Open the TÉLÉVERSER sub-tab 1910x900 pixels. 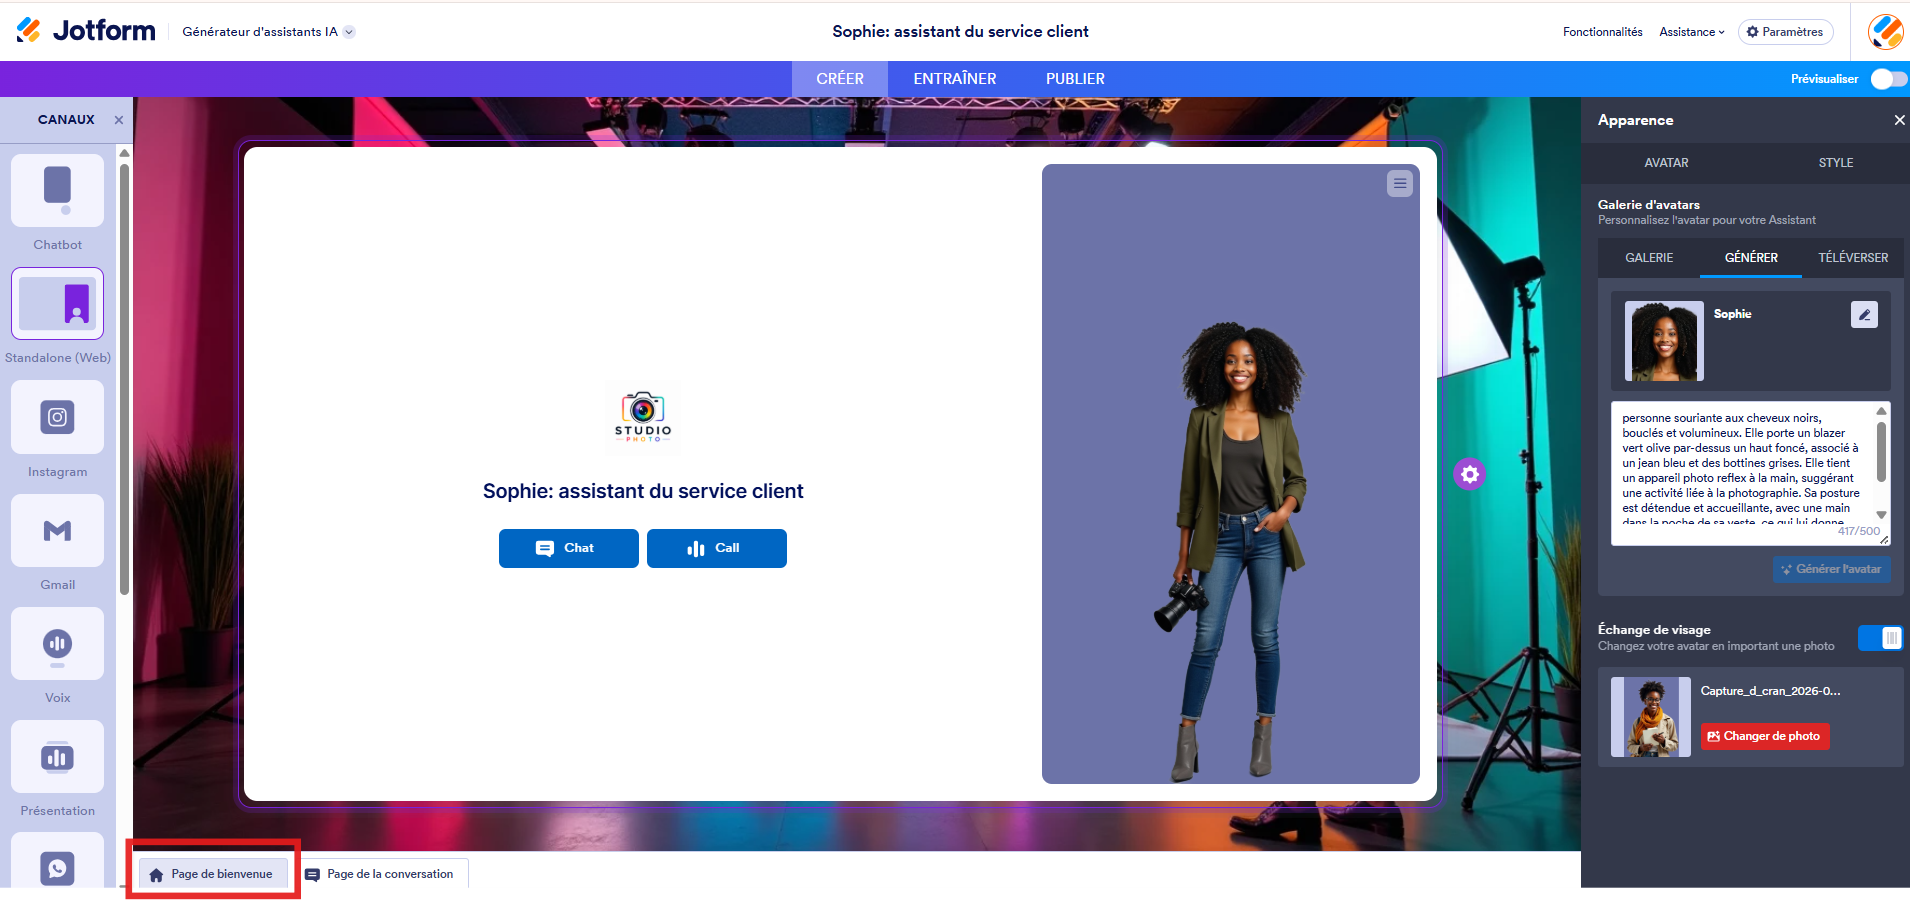click(x=1852, y=258)
